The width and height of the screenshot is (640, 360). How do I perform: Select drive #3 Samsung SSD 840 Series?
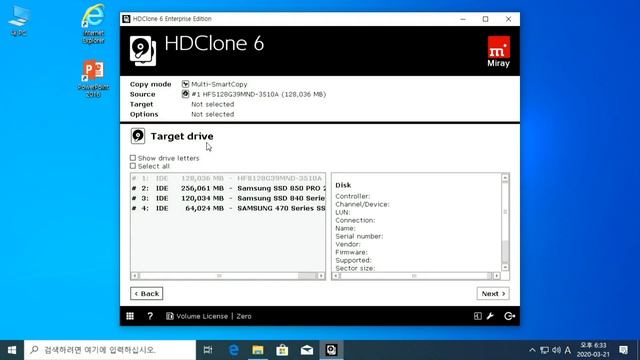pos(228,198)
